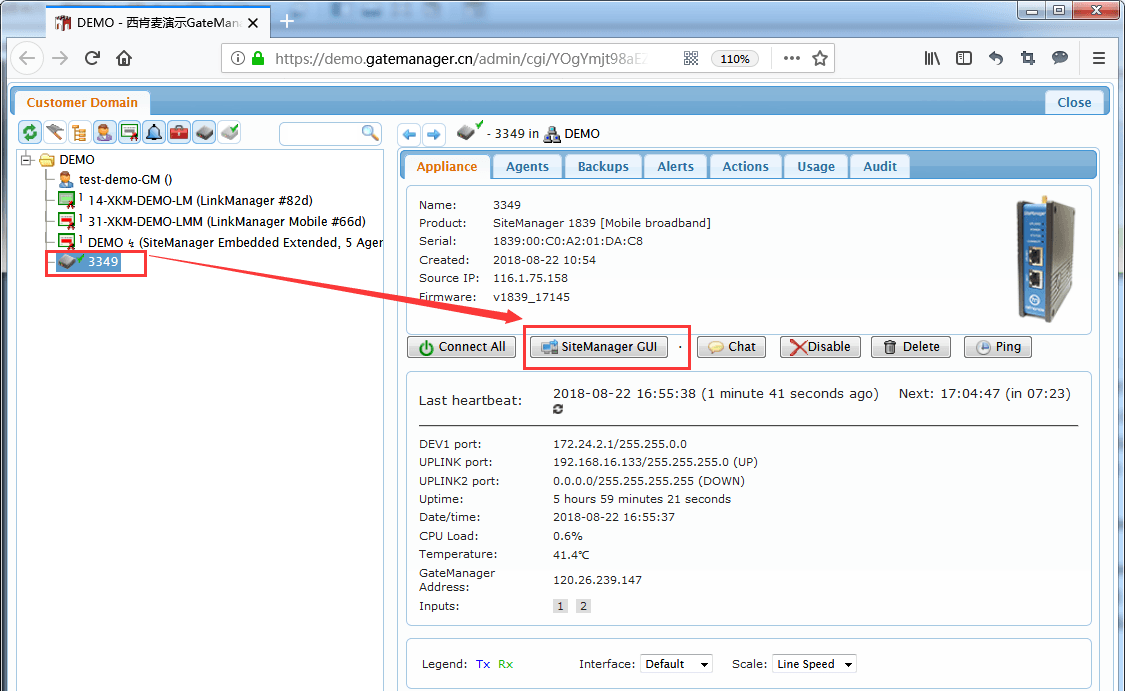Open the Interface Default dropdown
The height and width of the screenshot is (691, 1125).
click(x=677, y=664)
